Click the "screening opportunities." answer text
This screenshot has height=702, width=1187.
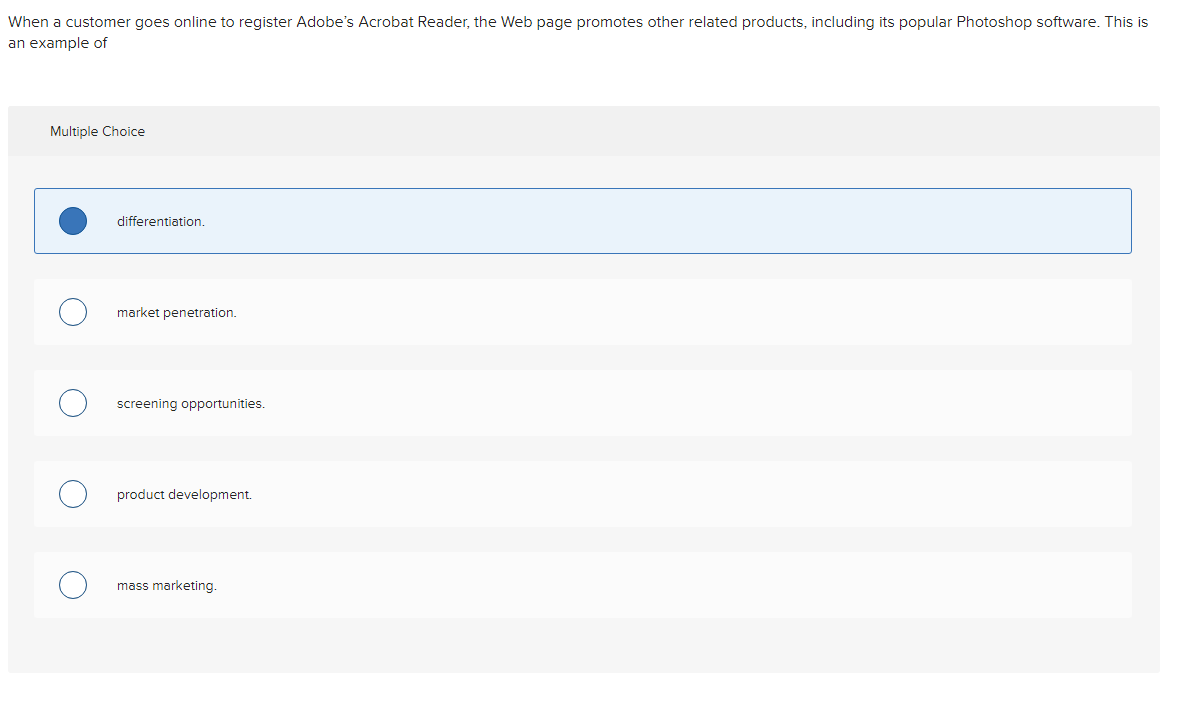[191, 403]
